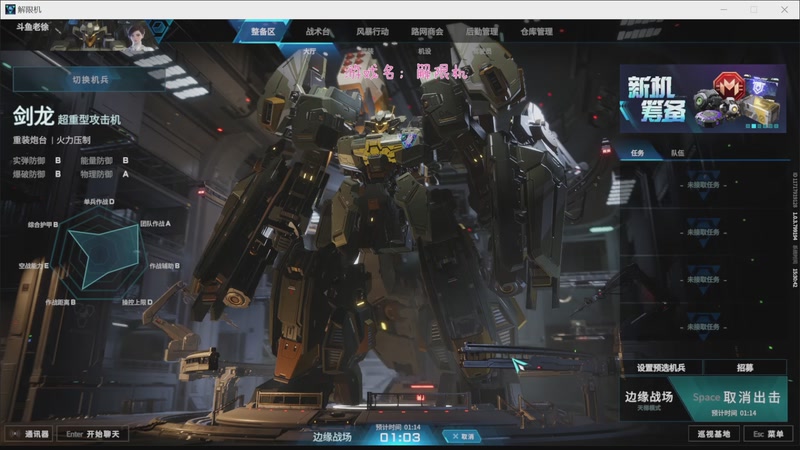Click the matchmaking timer 01:03
Image resolution: width=800 pixels, height=450 pixels.
400,438
